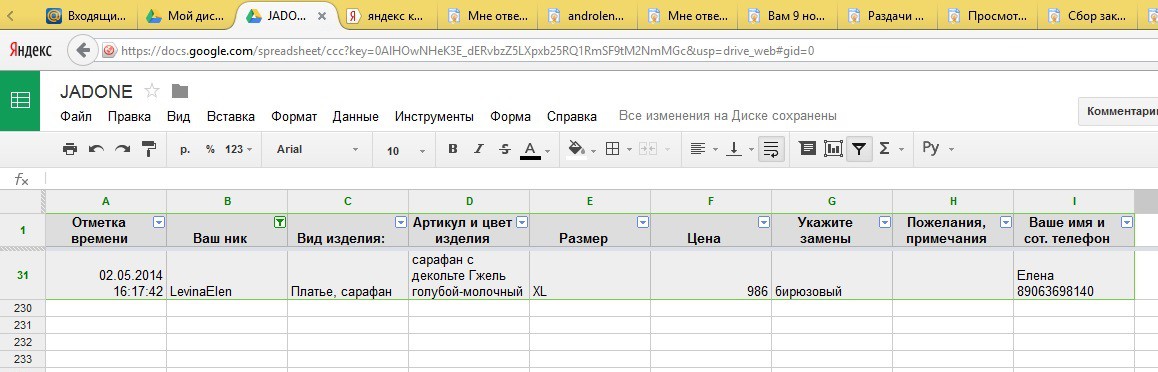This screenshot has height=372, width=1158.
Task: Open the Справка menu
Action: coord(572,117)
